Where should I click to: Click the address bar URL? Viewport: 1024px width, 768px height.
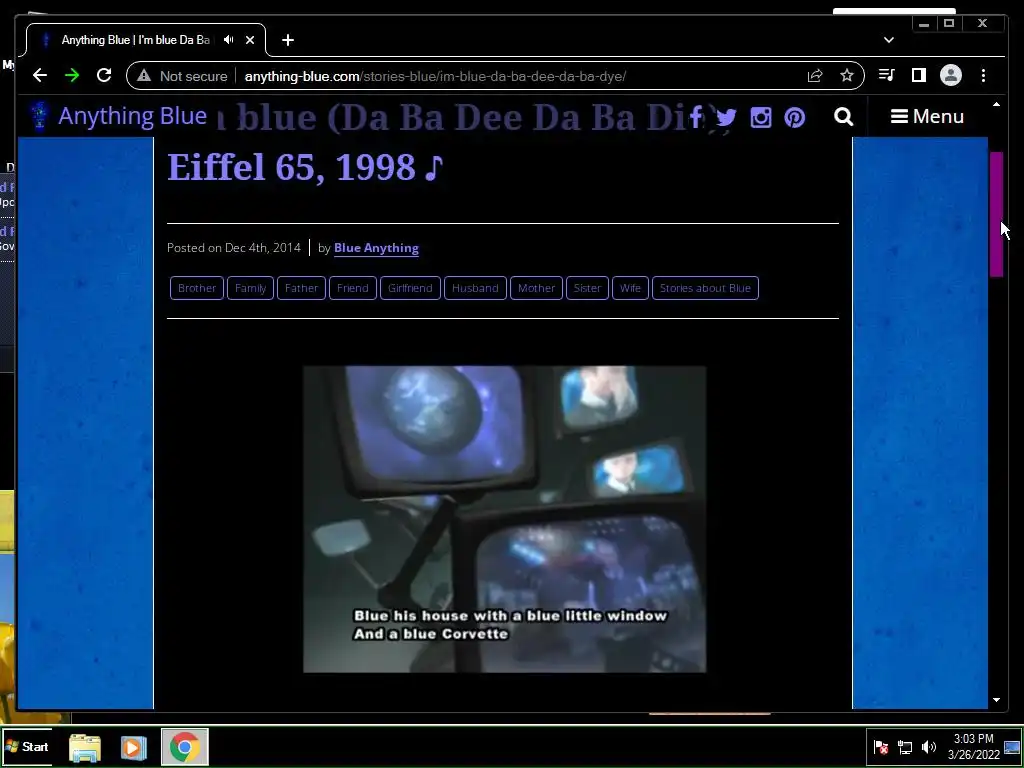click(x=435, y=76)
